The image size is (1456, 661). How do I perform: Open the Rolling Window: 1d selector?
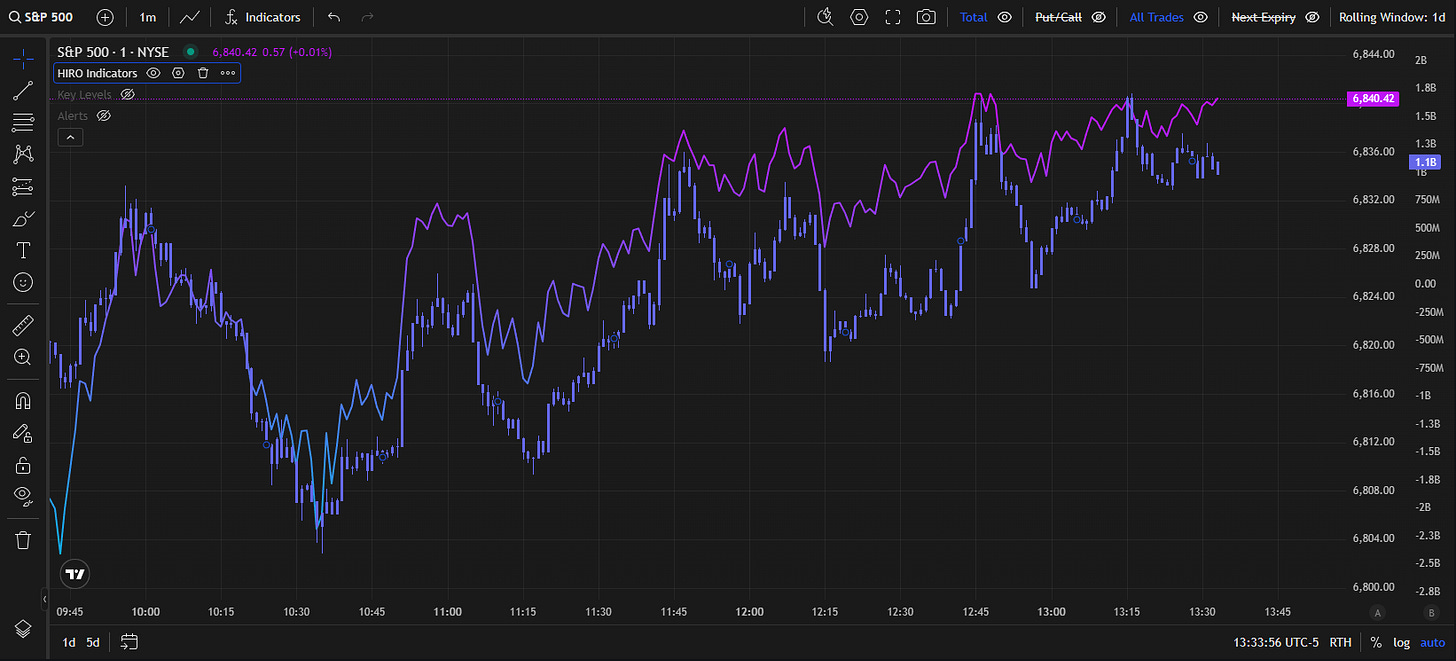[x=1394, y=17]
